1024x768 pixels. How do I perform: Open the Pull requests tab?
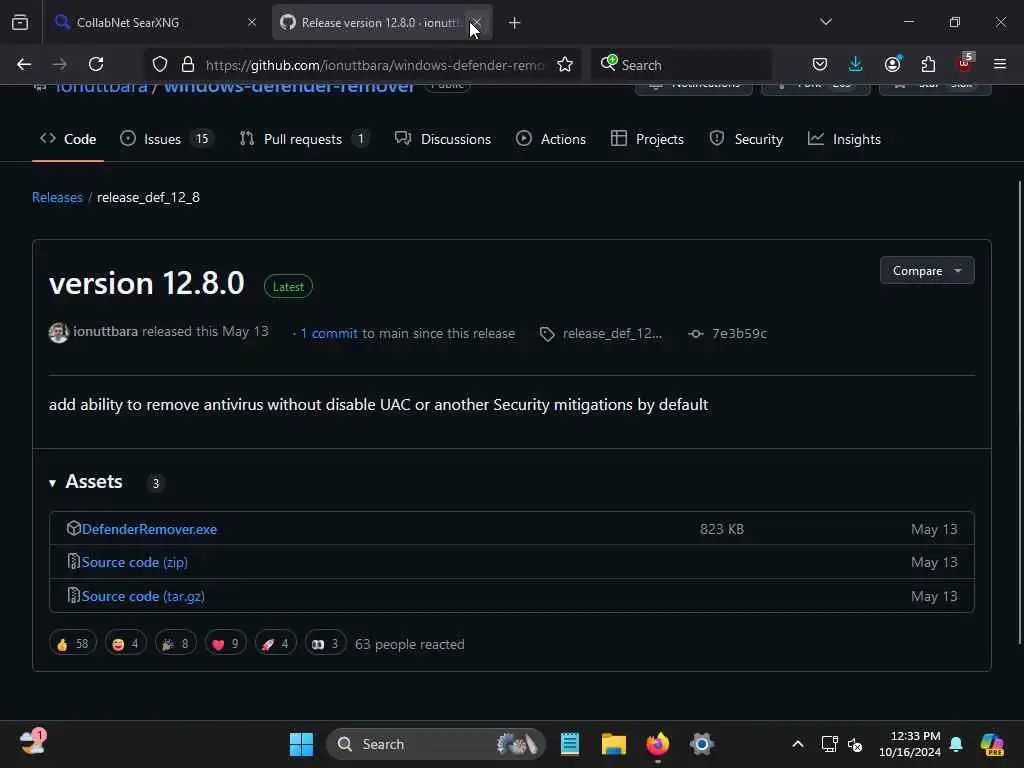pyautogui.click(x=304, y=139)
